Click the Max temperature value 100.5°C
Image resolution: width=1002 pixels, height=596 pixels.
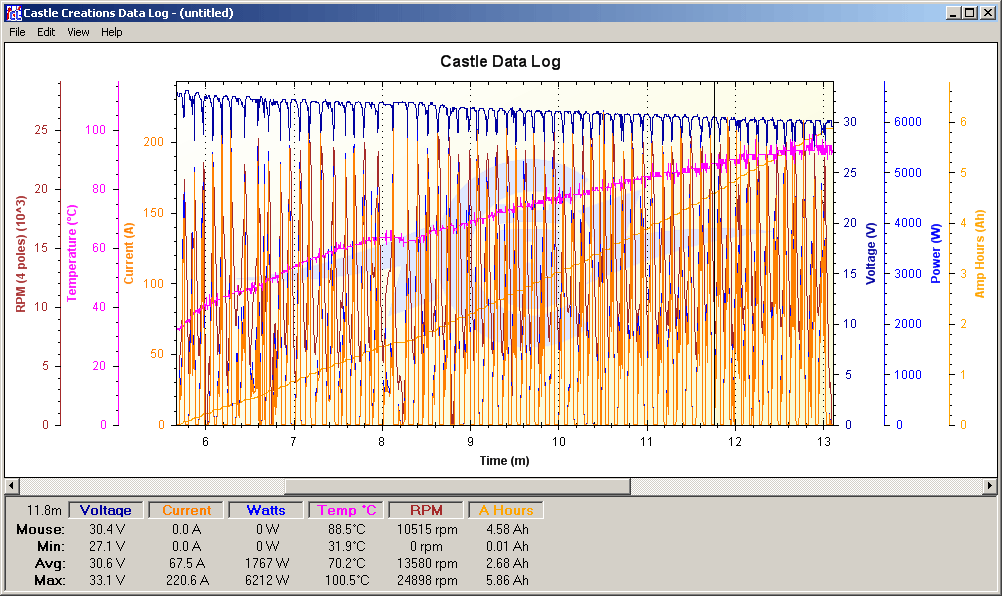347,581
